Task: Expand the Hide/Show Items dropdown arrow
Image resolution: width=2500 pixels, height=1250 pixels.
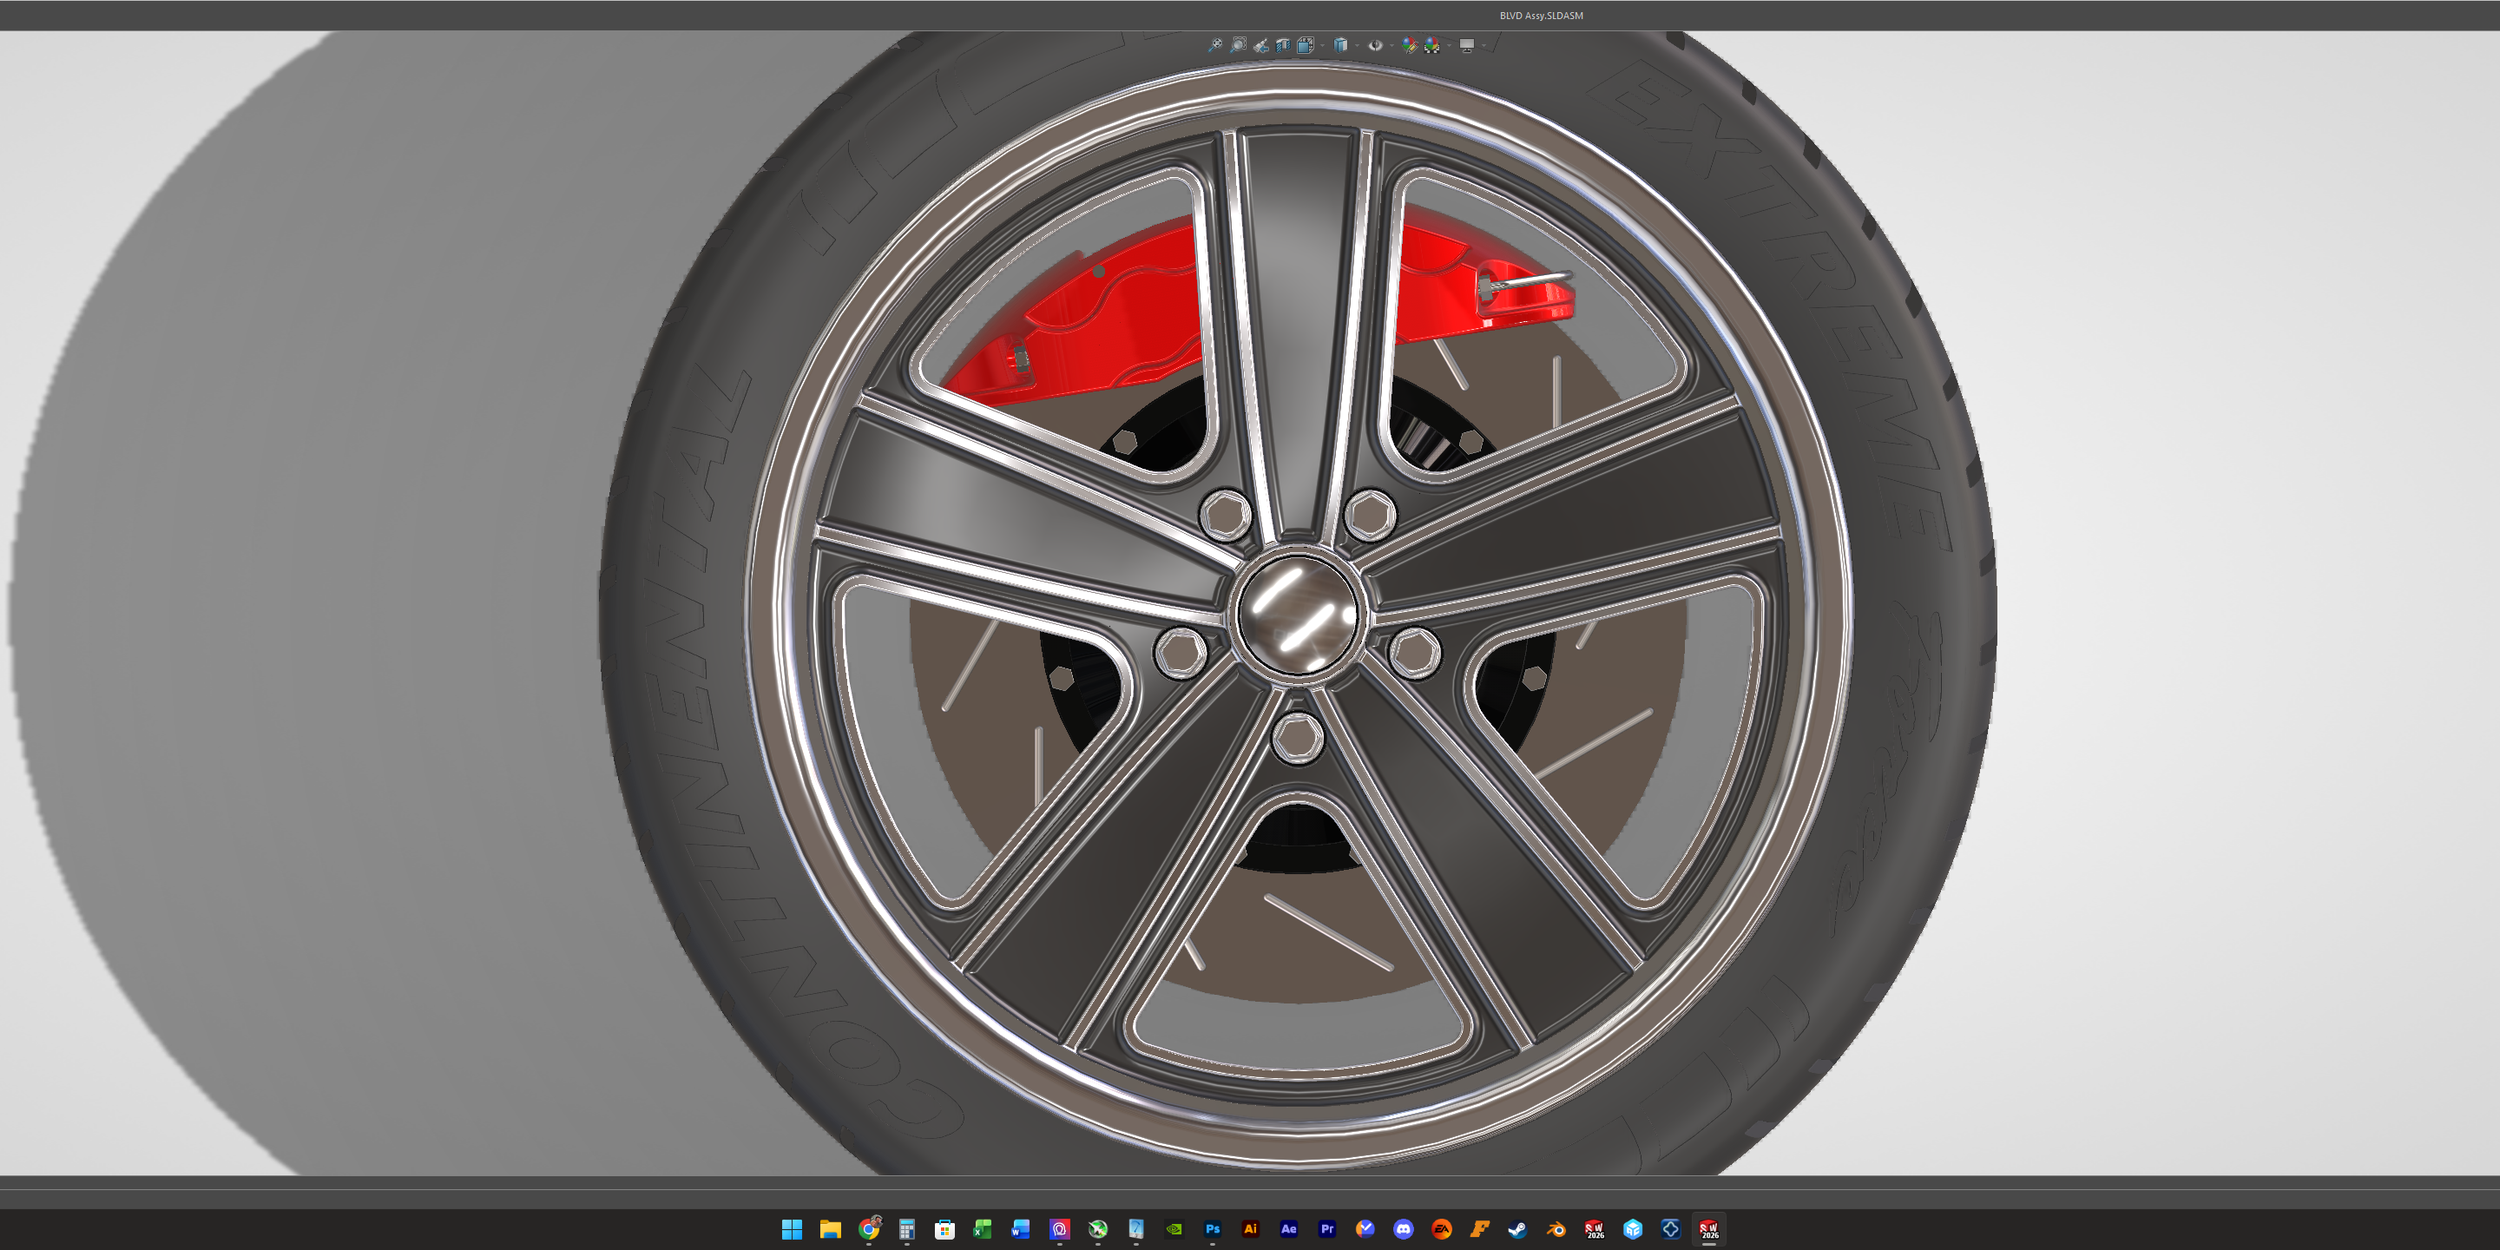Action: pyautogui.click(x=1392, y=45)
